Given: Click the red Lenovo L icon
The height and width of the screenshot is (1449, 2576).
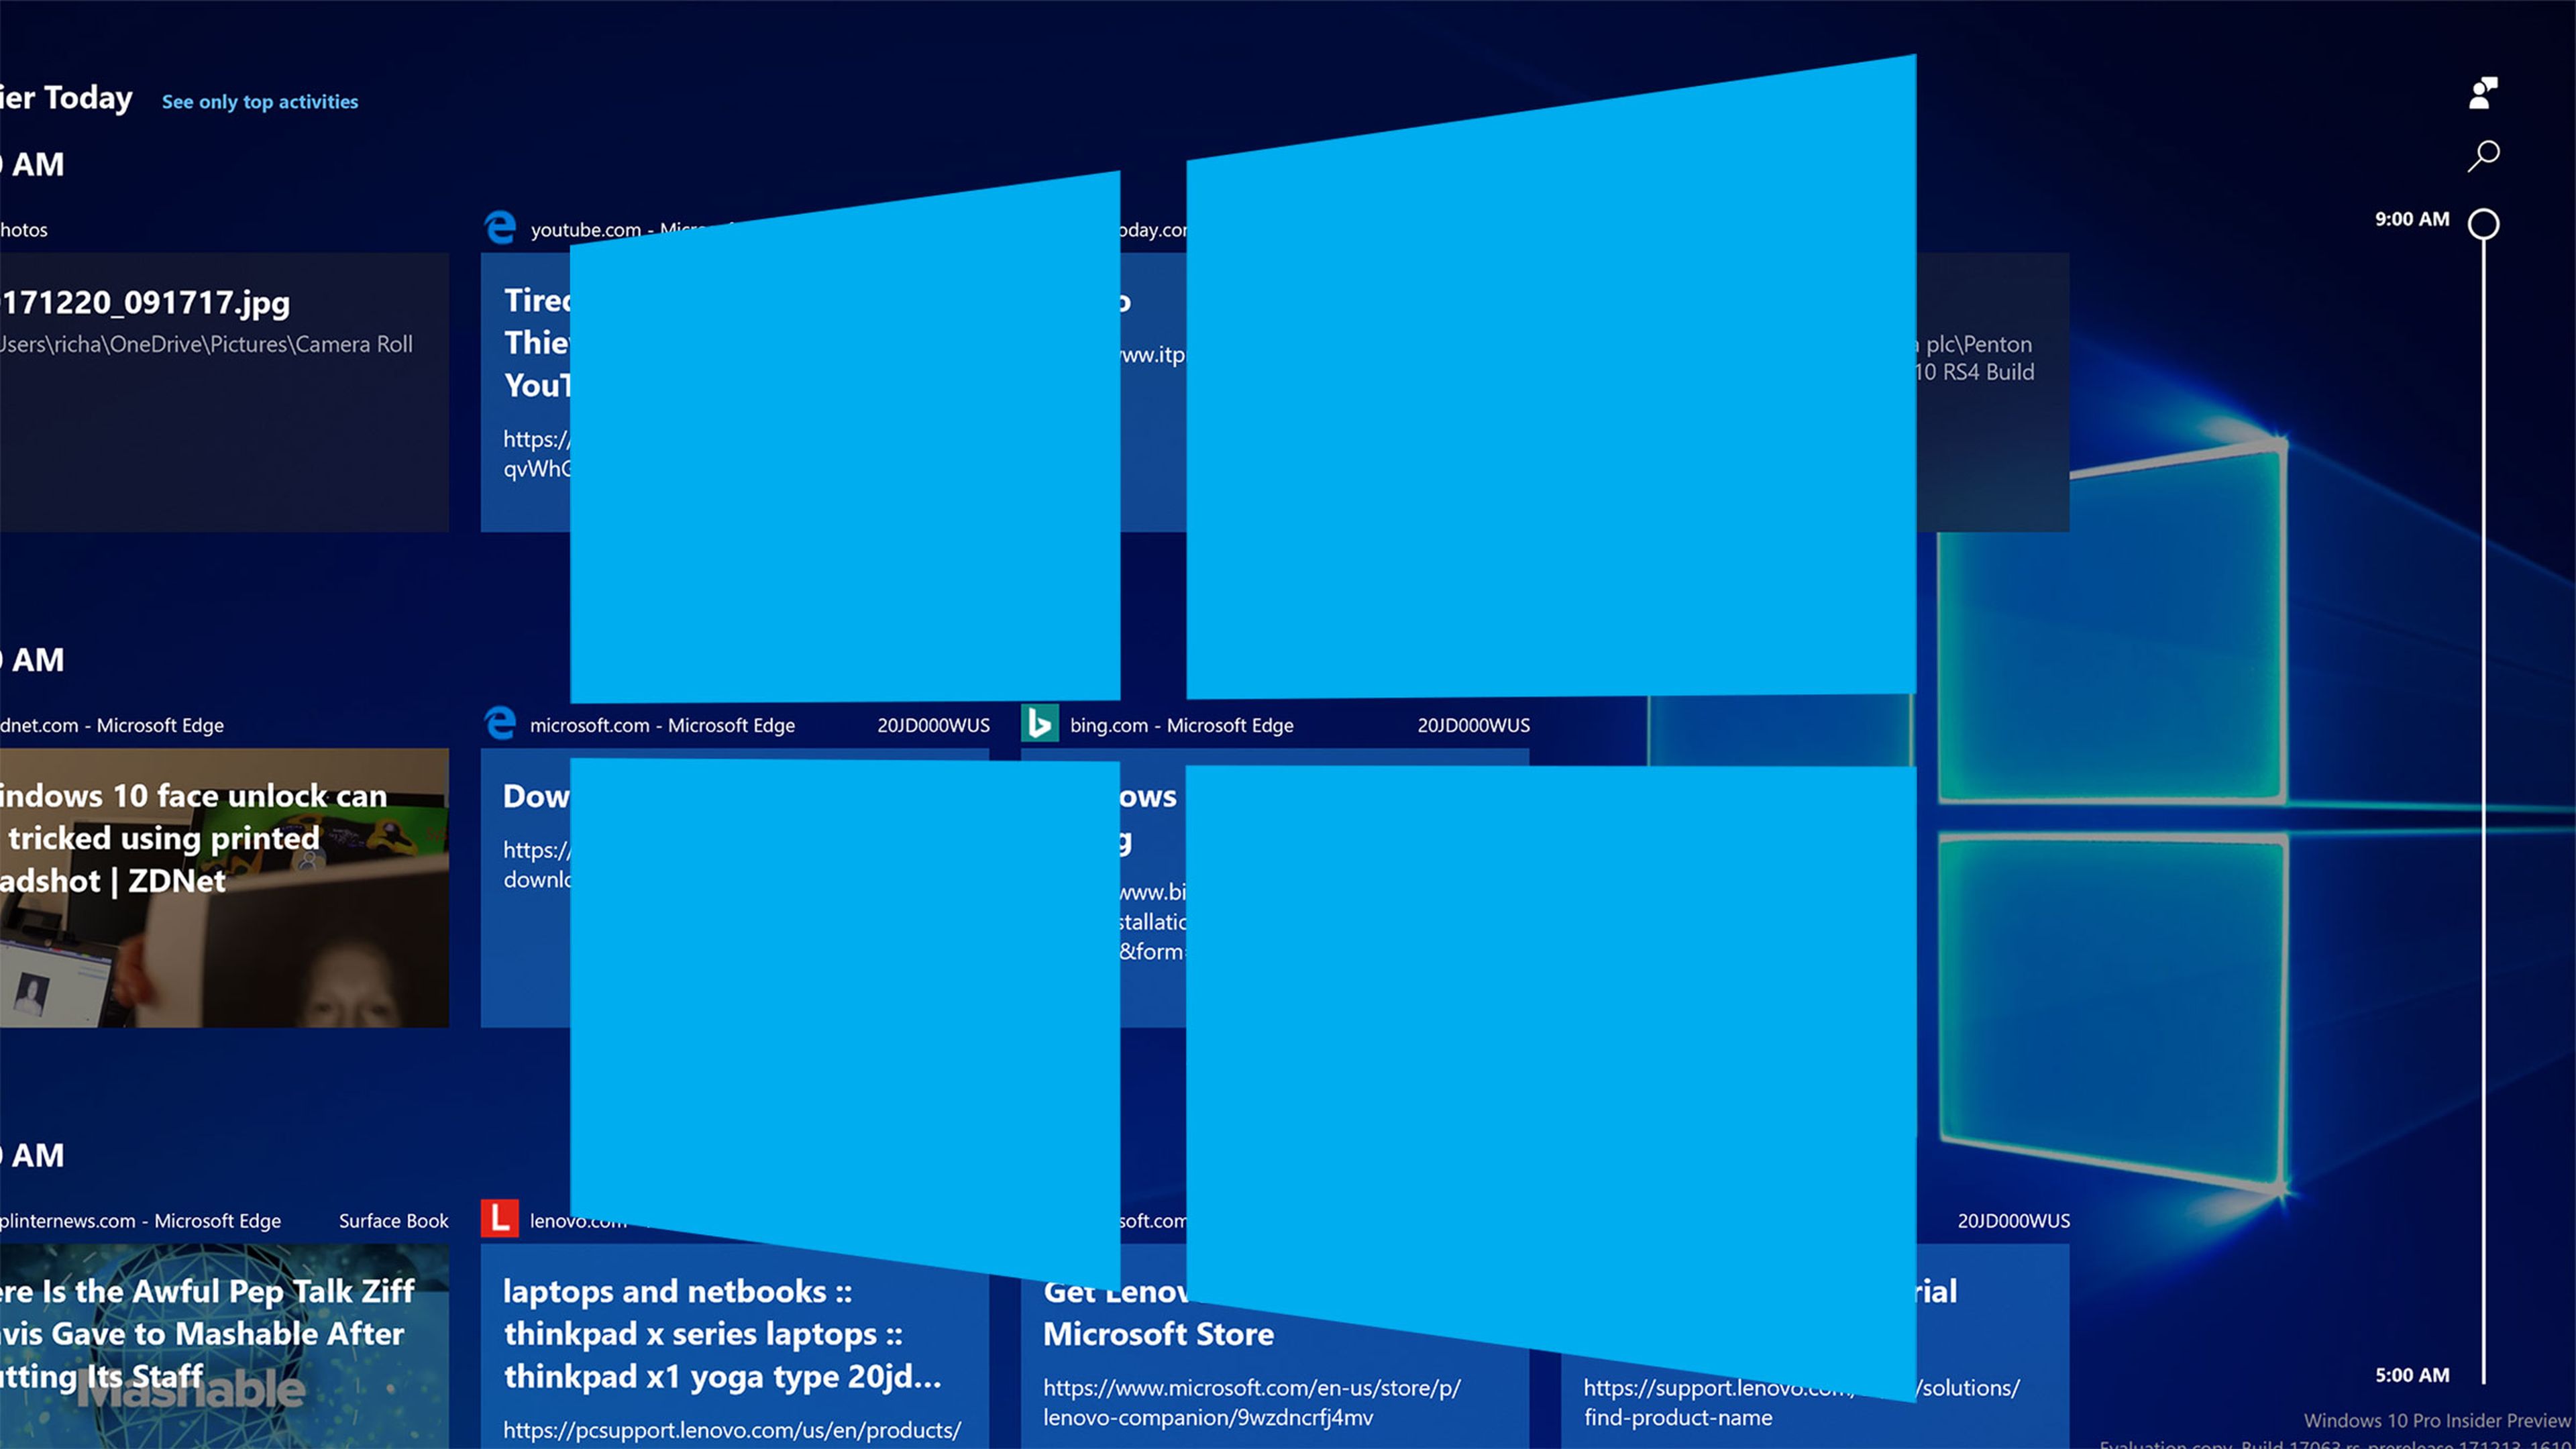Looking at the screenshot, I should coord(500,1218).
